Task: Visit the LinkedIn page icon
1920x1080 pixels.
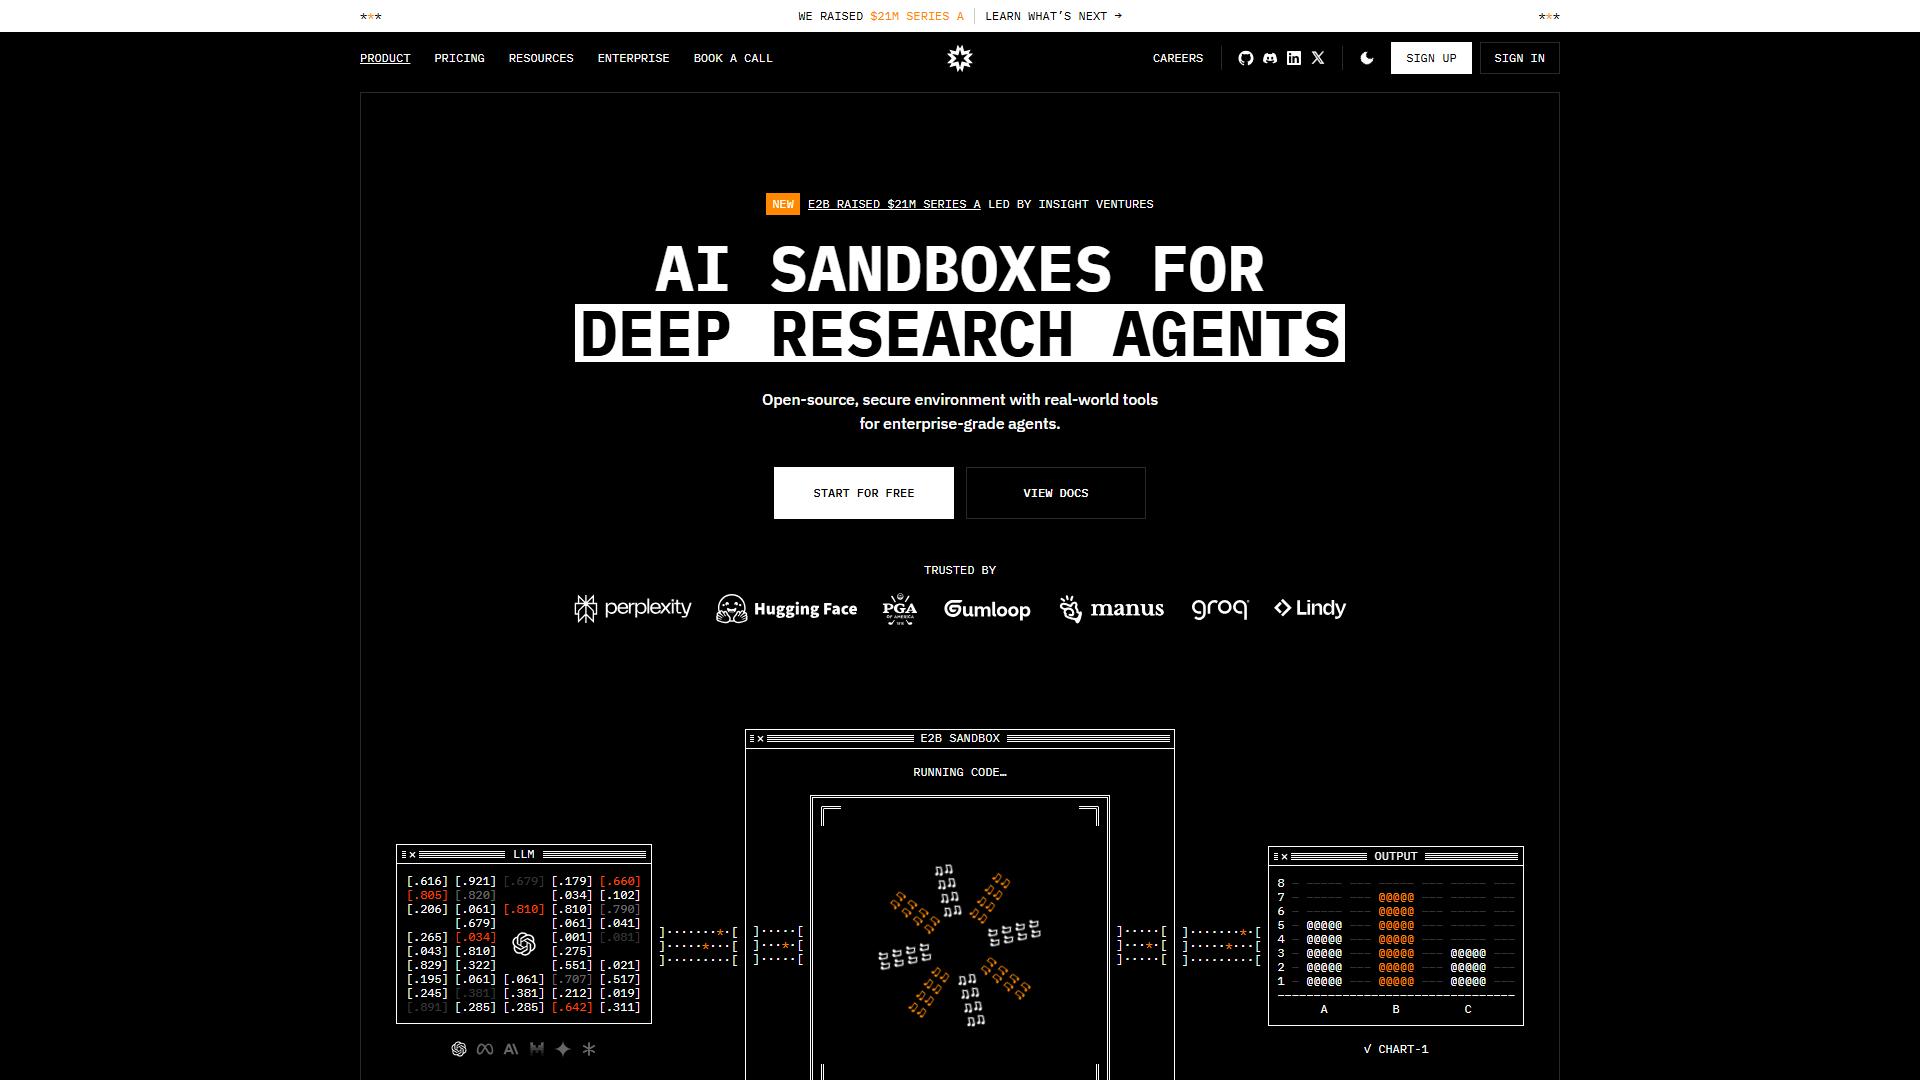Action: point(1294,58)
